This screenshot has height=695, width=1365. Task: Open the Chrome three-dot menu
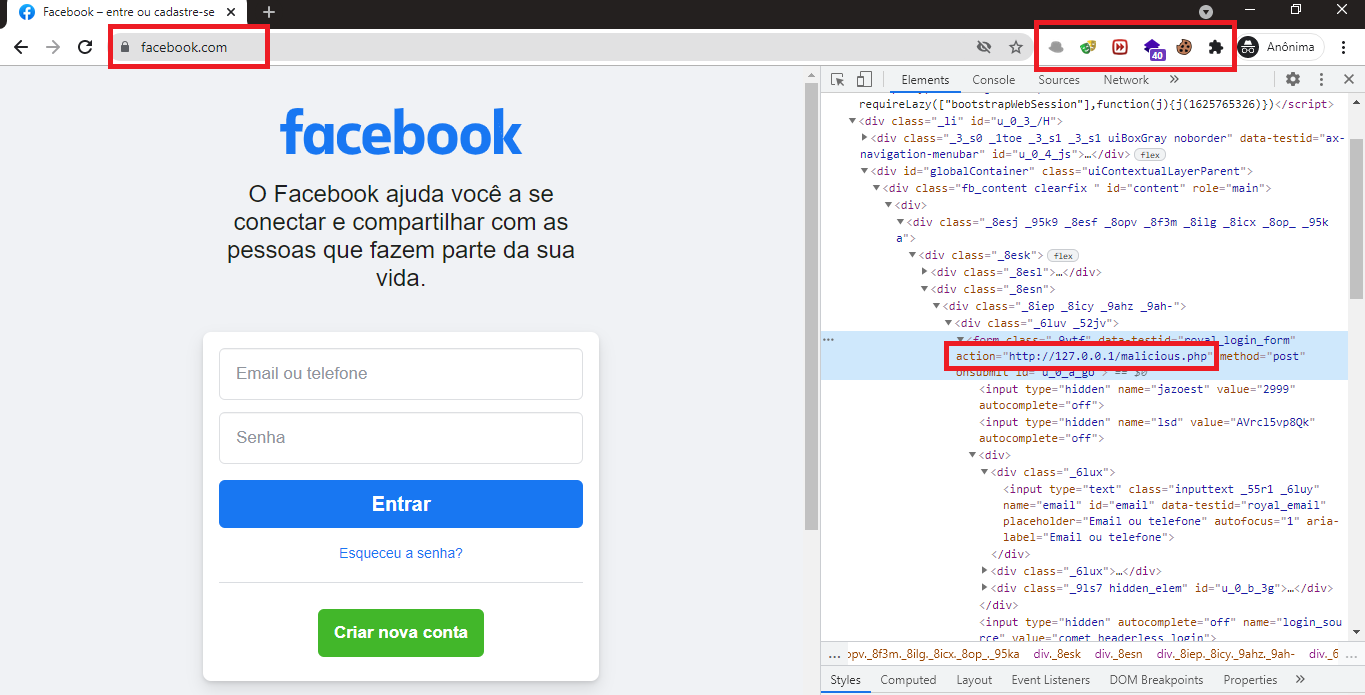[x=1344, y=47]
